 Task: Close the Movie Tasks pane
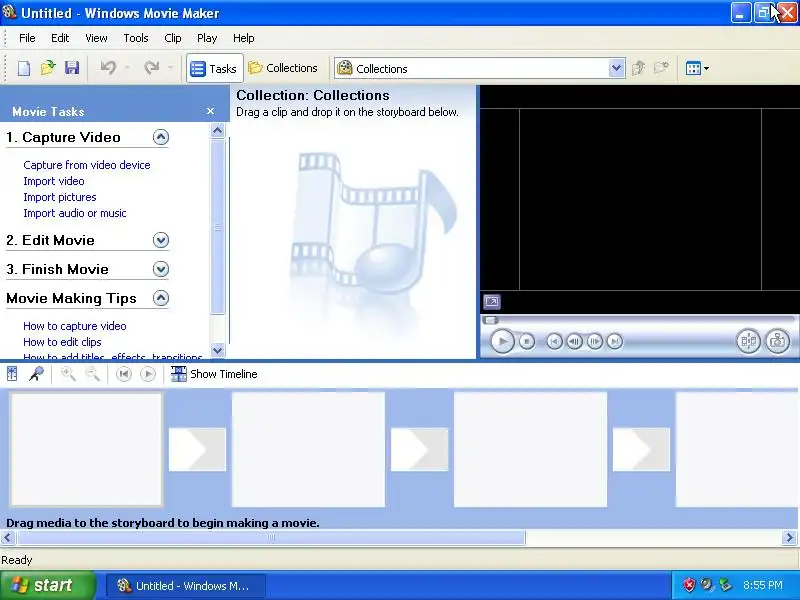210,111
